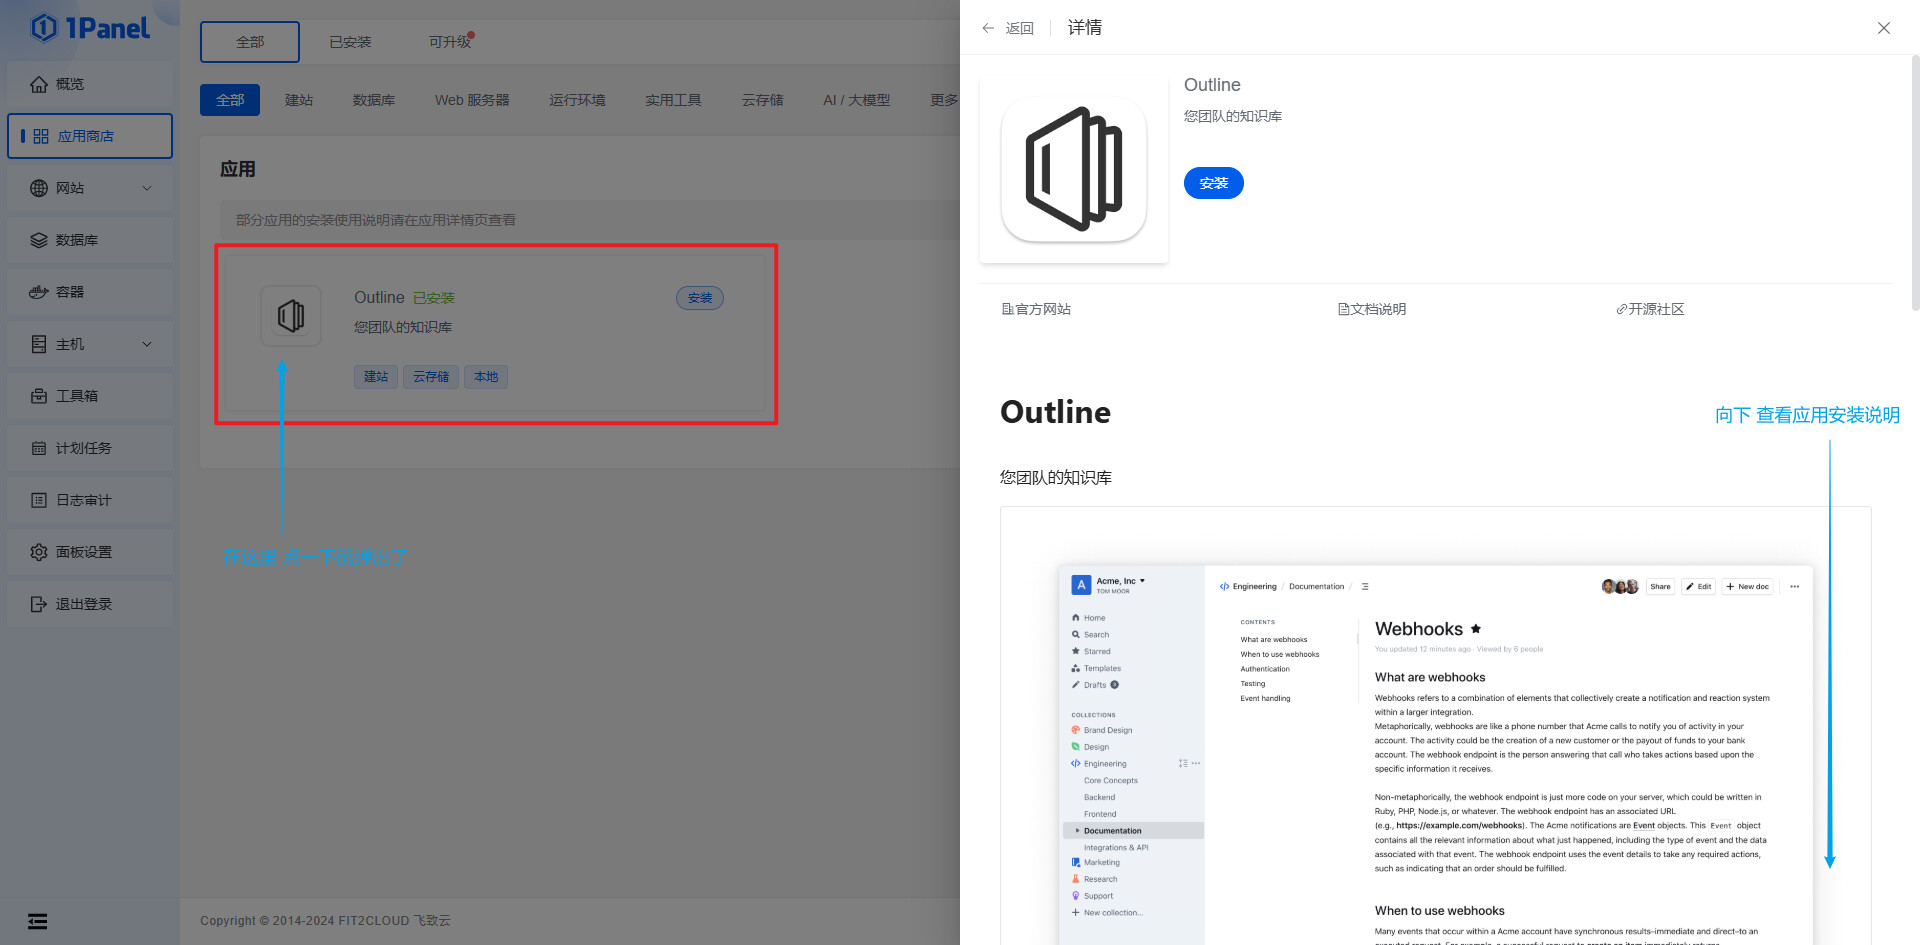Click the 面板设置 menu label
The width and height of the screenshot is (1920, 945).
coord(84,552)
